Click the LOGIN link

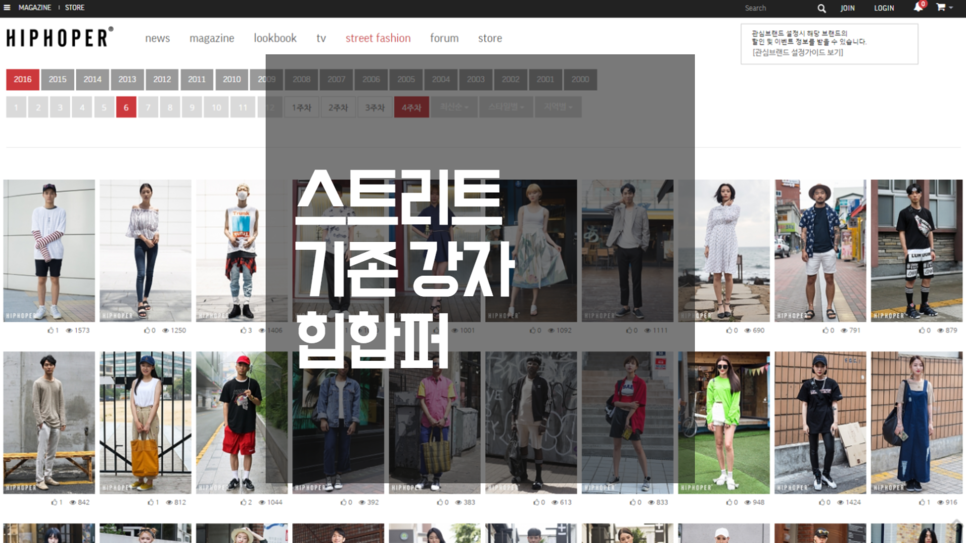click(x=884, y=8)
